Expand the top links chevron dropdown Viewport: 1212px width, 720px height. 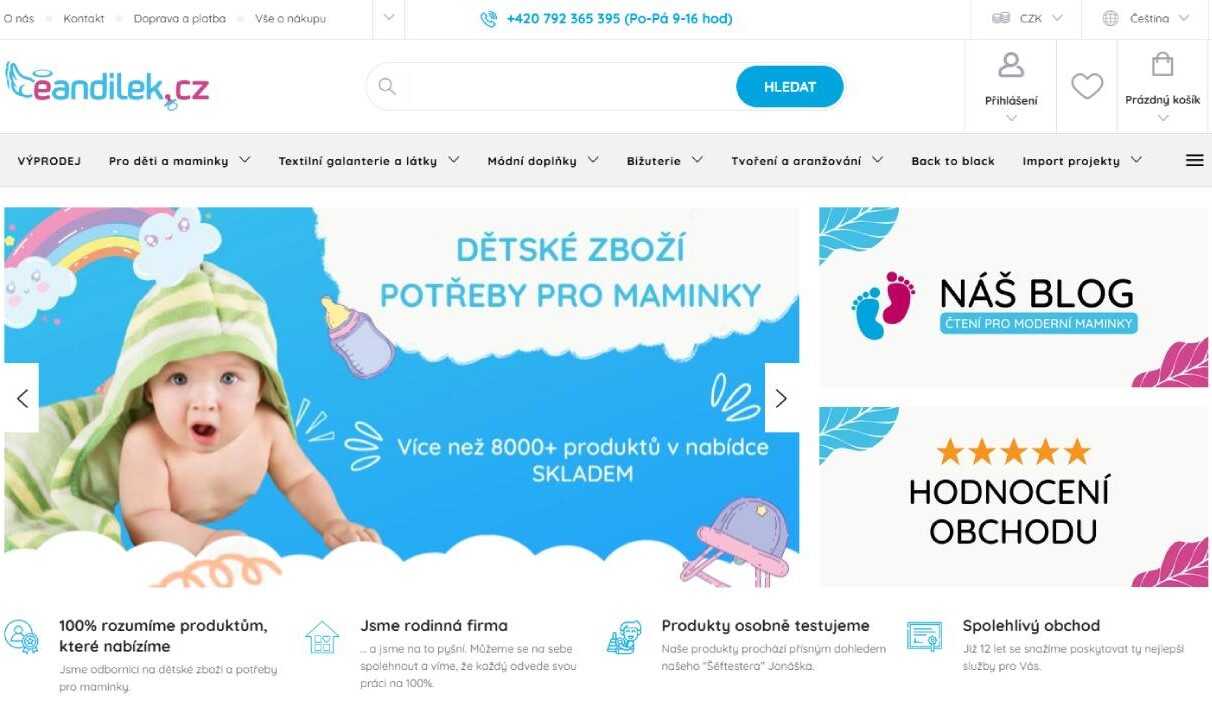[389, 18]
